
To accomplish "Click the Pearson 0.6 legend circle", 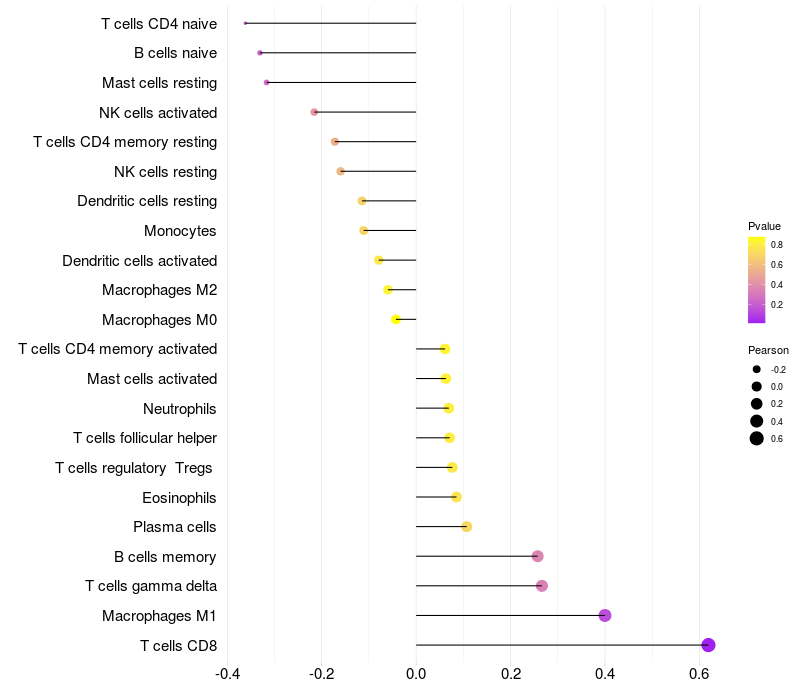I will 757,438.
